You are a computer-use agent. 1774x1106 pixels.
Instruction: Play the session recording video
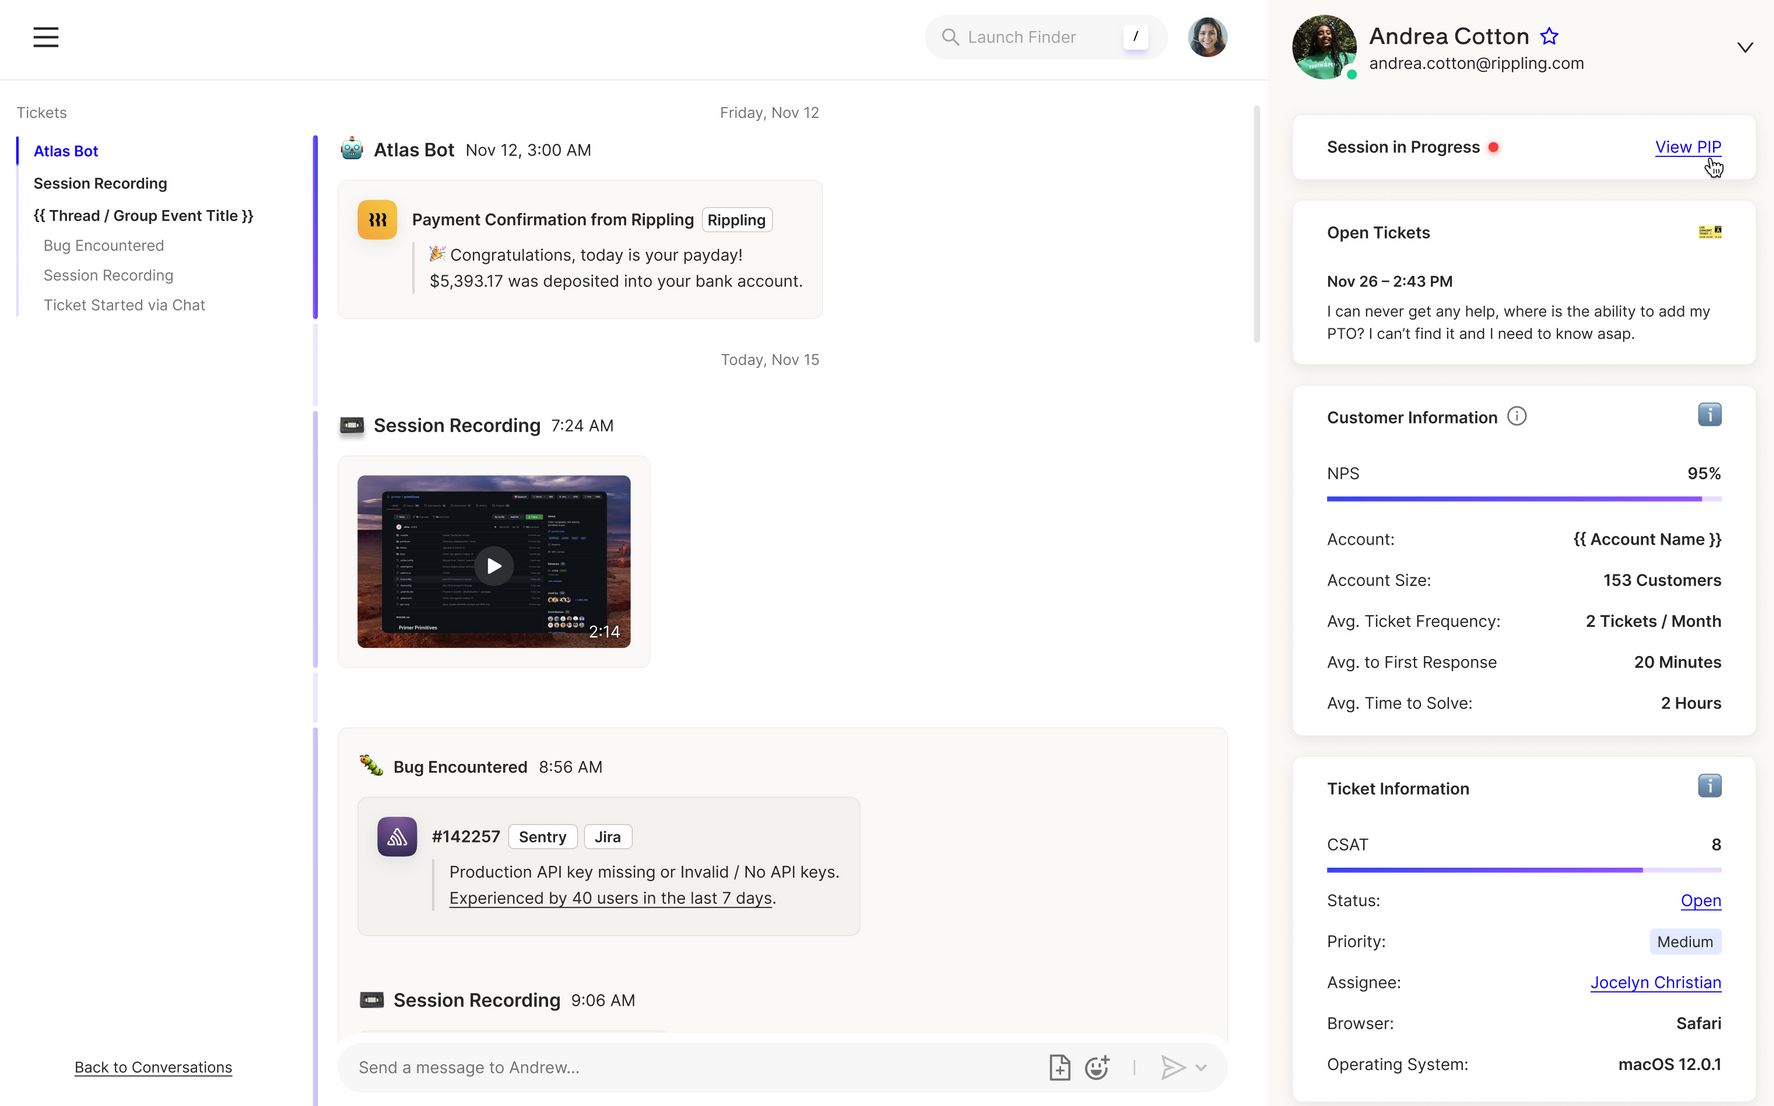(x=493, y=565)
